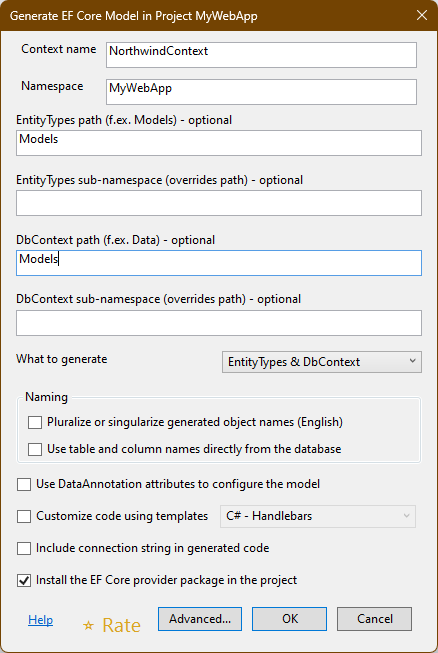Open the C# - Handlebars template dropdown

(318, 516)
